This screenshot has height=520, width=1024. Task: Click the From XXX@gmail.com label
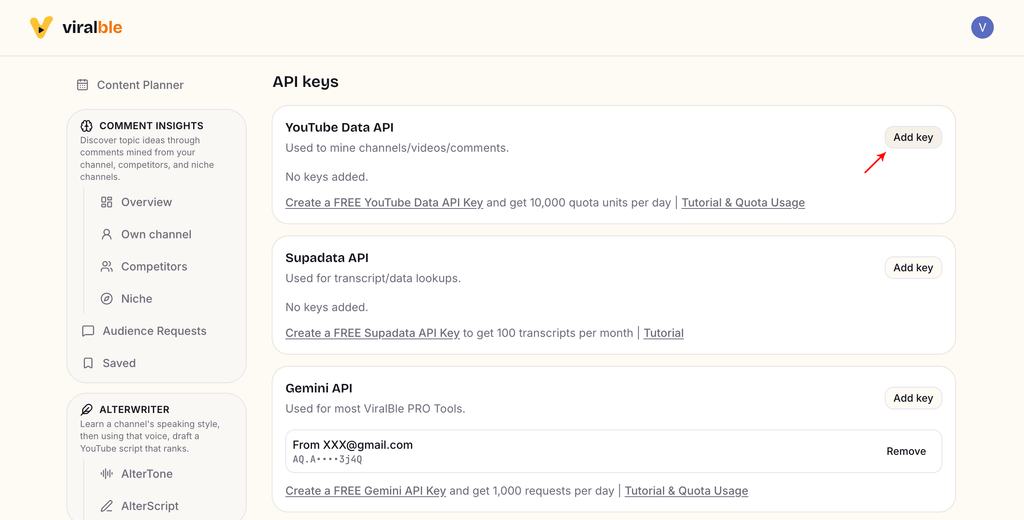pos(353,445)
